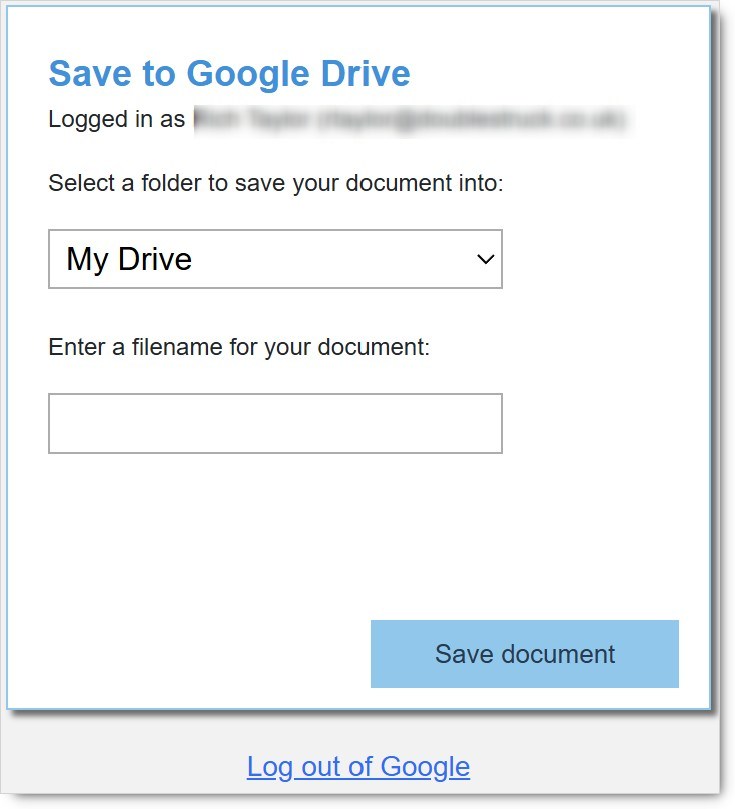The image size is (735, 809).
Task: Click the Save to Google Drive heading
Action: point(229,74)
